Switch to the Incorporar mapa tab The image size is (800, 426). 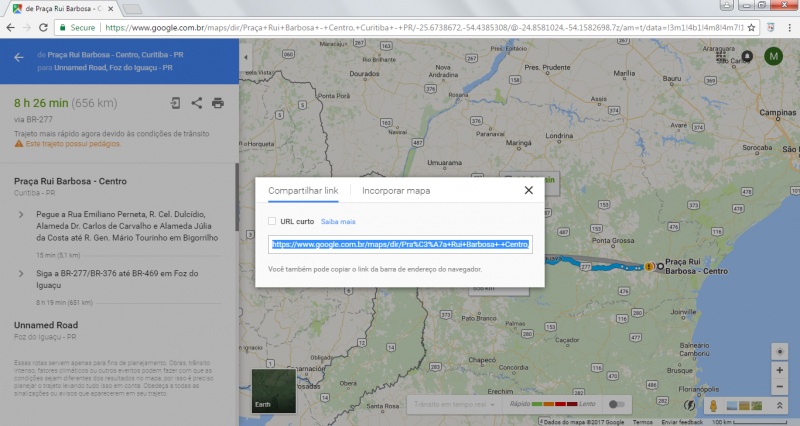tap(396, 190)
